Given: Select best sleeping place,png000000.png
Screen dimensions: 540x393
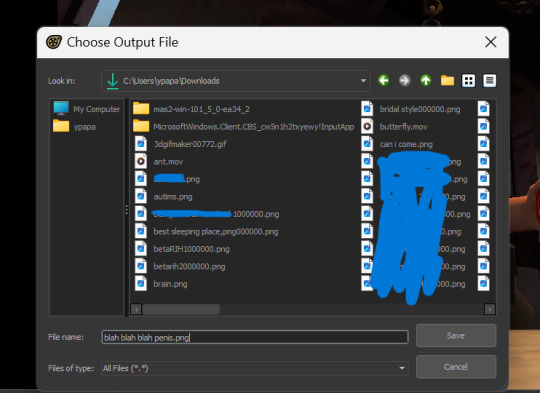Looking at the screenshot, I should 206,231.
